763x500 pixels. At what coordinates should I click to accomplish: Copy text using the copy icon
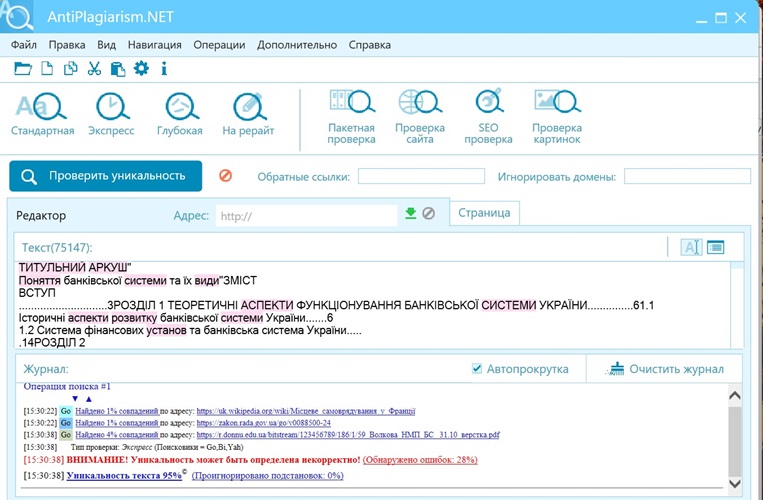pyautogui.click(x=71, y=69)
